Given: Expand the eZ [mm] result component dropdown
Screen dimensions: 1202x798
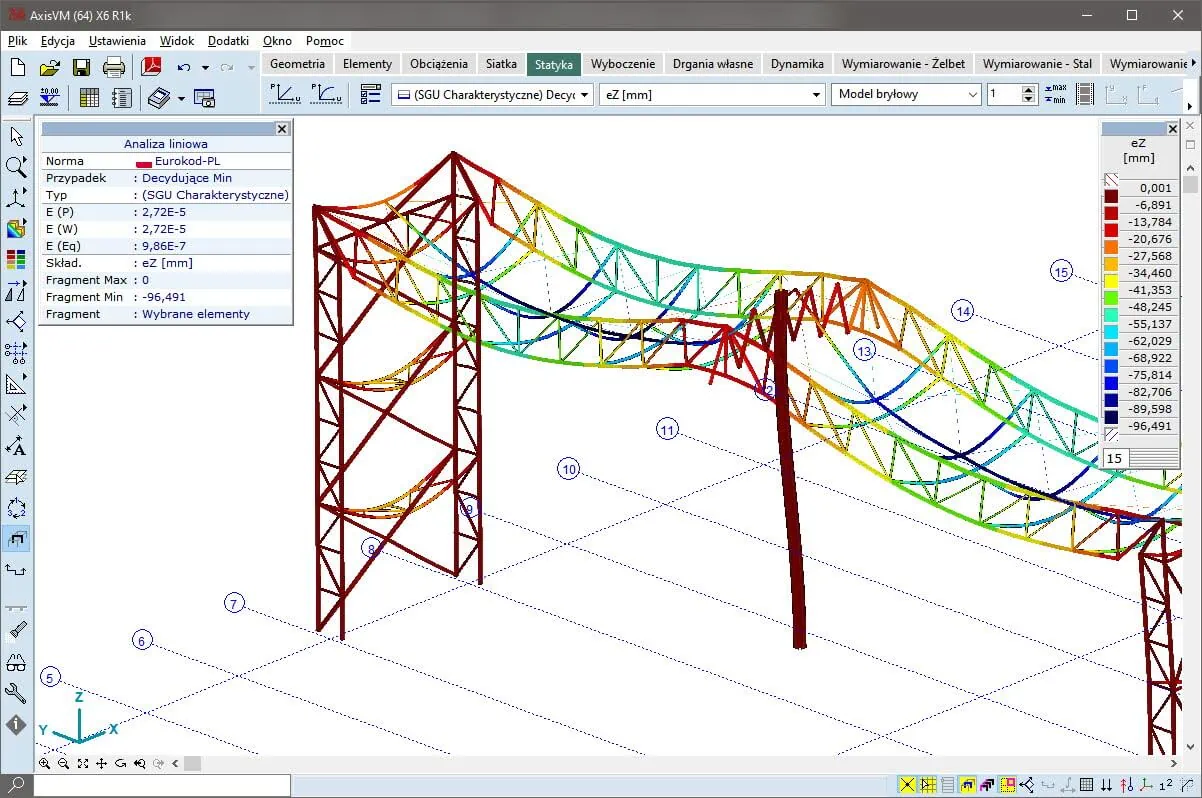Looking at the screenshot, I should point(815,95).
